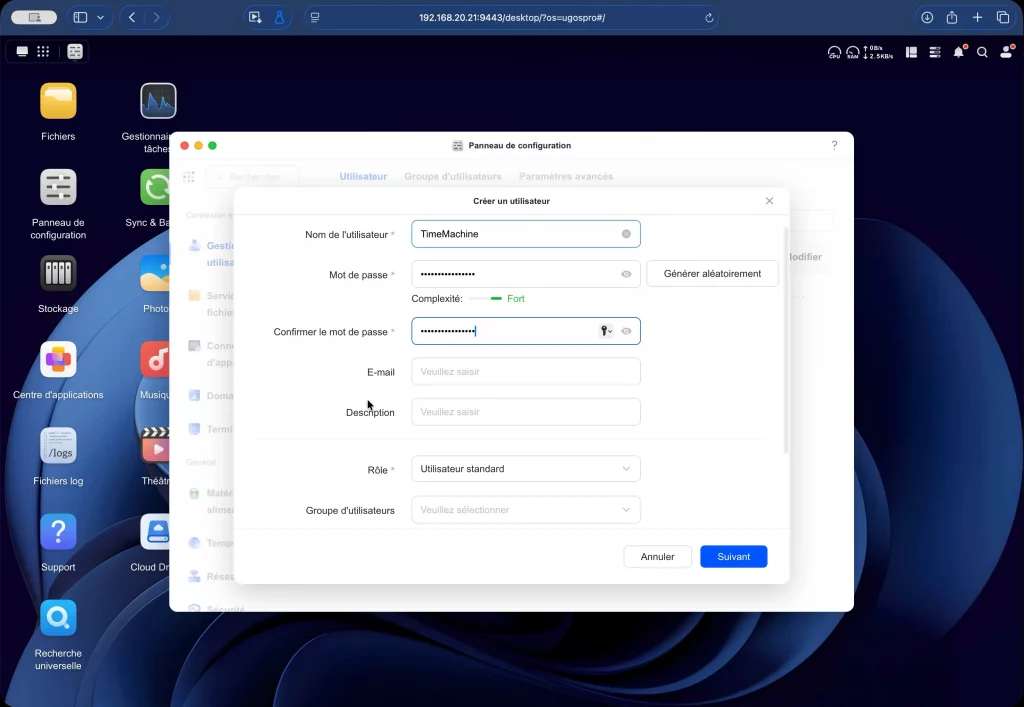Launch Centre d'applications from the desktop
The width and height of the screenshot is (1024, 707).
[x=58, y=360]
